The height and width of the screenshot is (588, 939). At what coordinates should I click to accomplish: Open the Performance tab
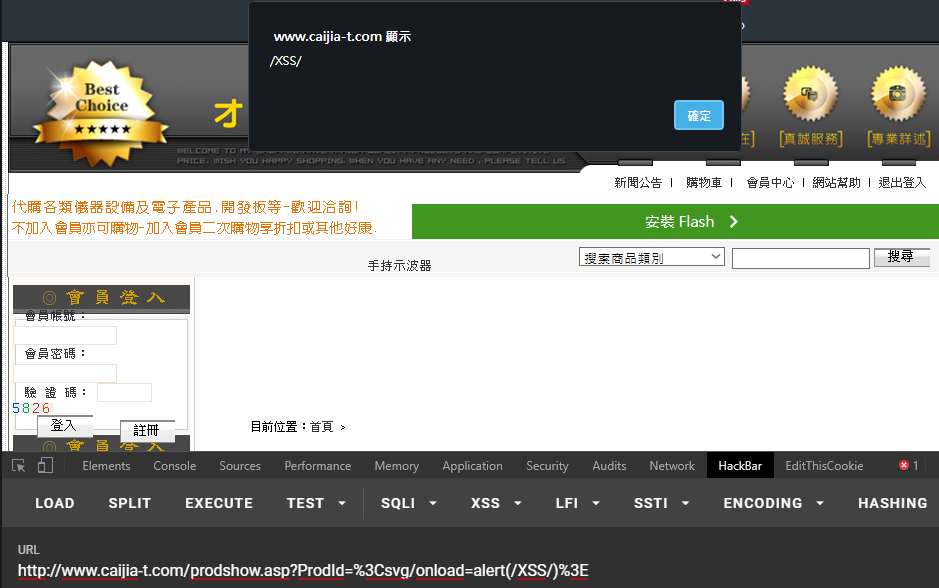[x=317, y=466]
